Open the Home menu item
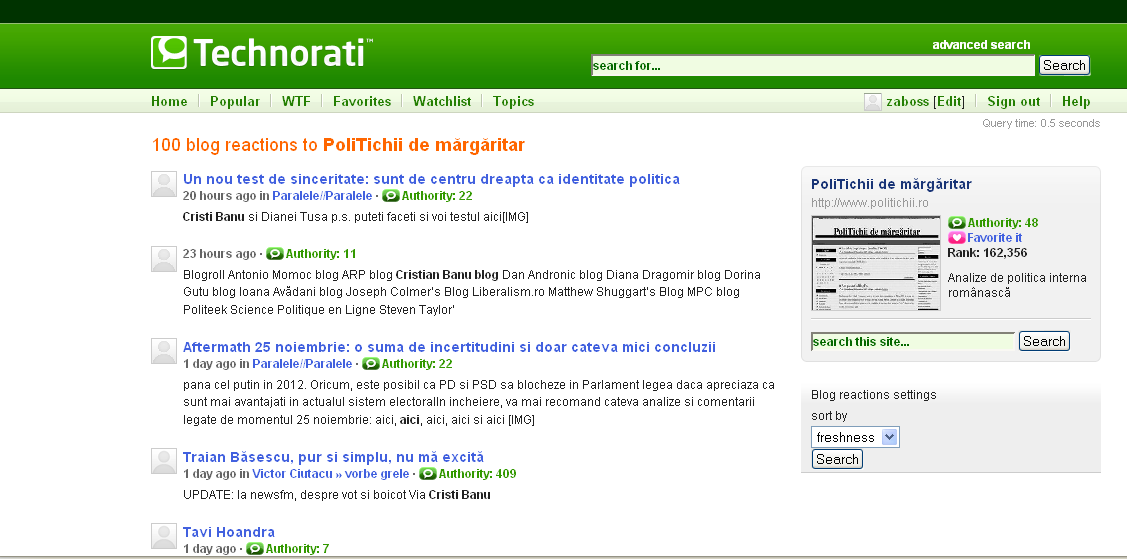1127x559 pixels. coord(169,101)
